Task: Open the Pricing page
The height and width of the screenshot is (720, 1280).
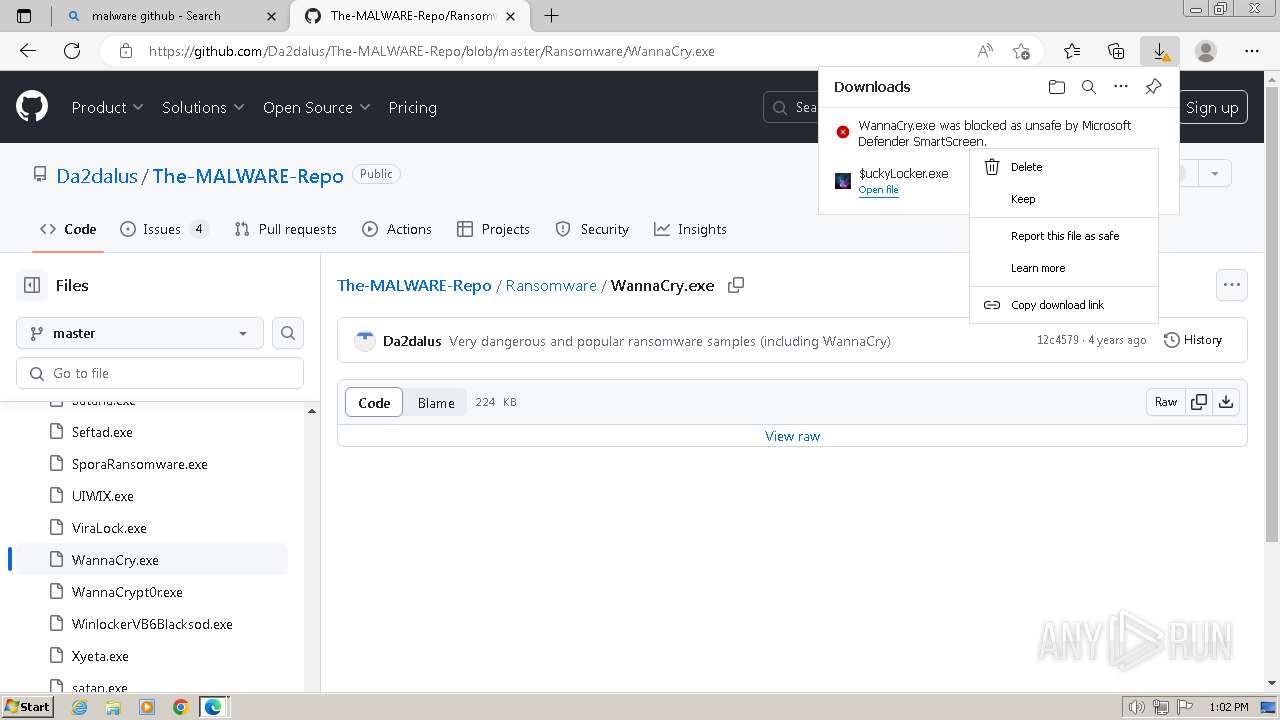Action: 412,107
